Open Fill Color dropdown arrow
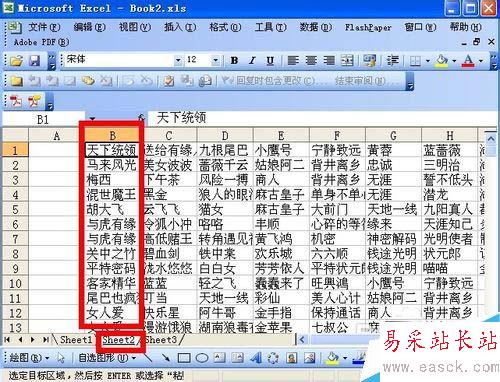500x382 pixels. (454, 61)
